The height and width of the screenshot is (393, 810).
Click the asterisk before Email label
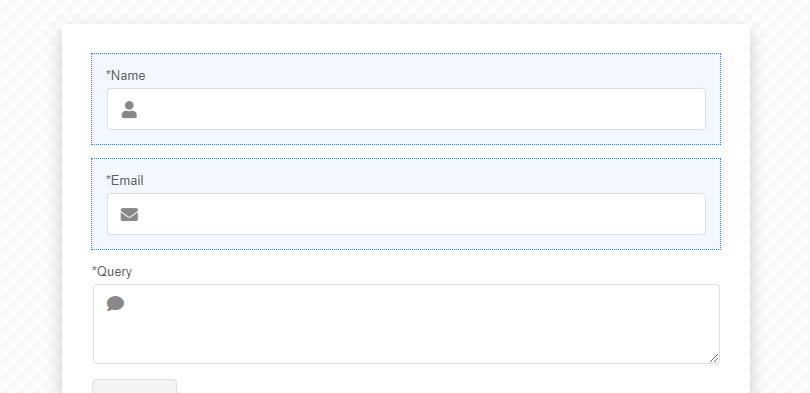108,179
